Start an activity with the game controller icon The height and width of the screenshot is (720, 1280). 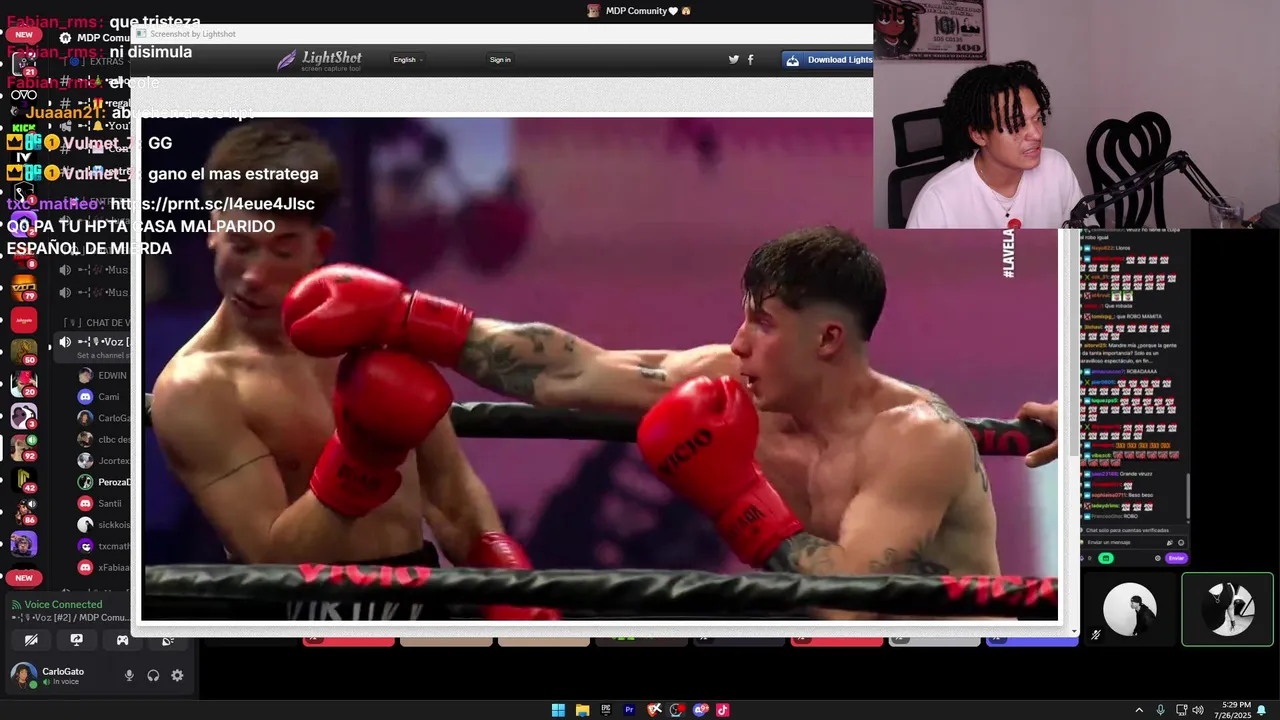[x=122, y=640]
